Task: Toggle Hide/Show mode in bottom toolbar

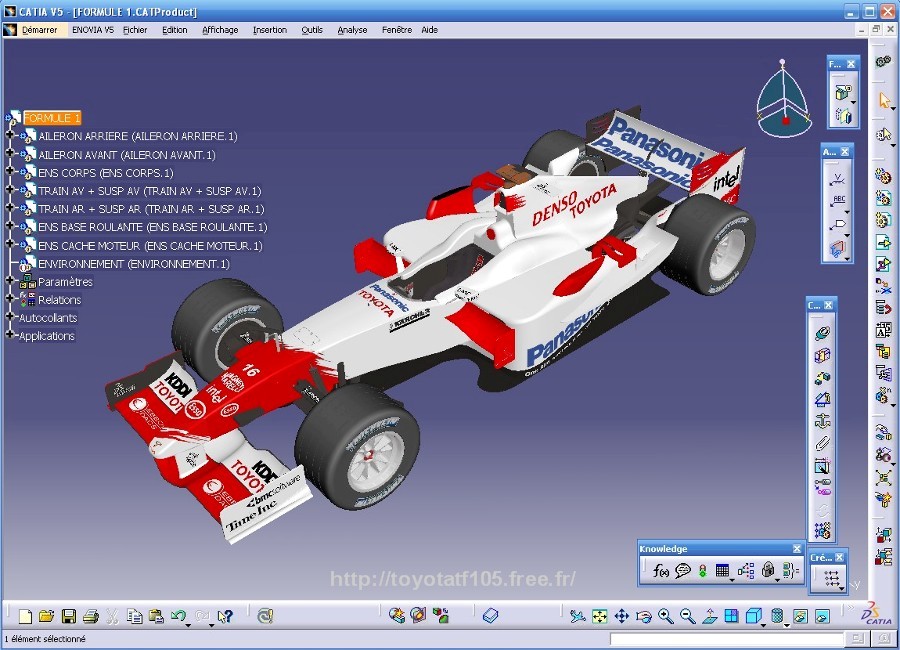Action: click(800, 616)
